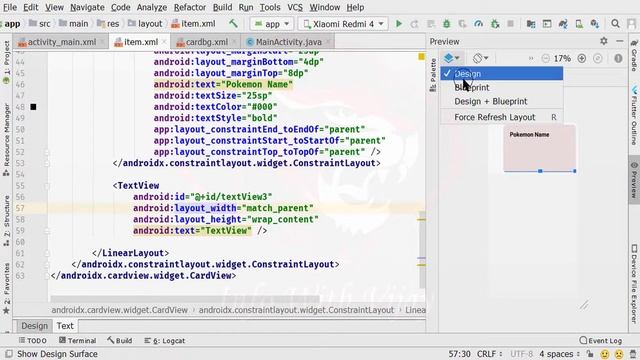The width and height of the screenshot is (640, 360).
Task: Open the VCS menu
Action: pyautogui.click(x=295, y=7)
